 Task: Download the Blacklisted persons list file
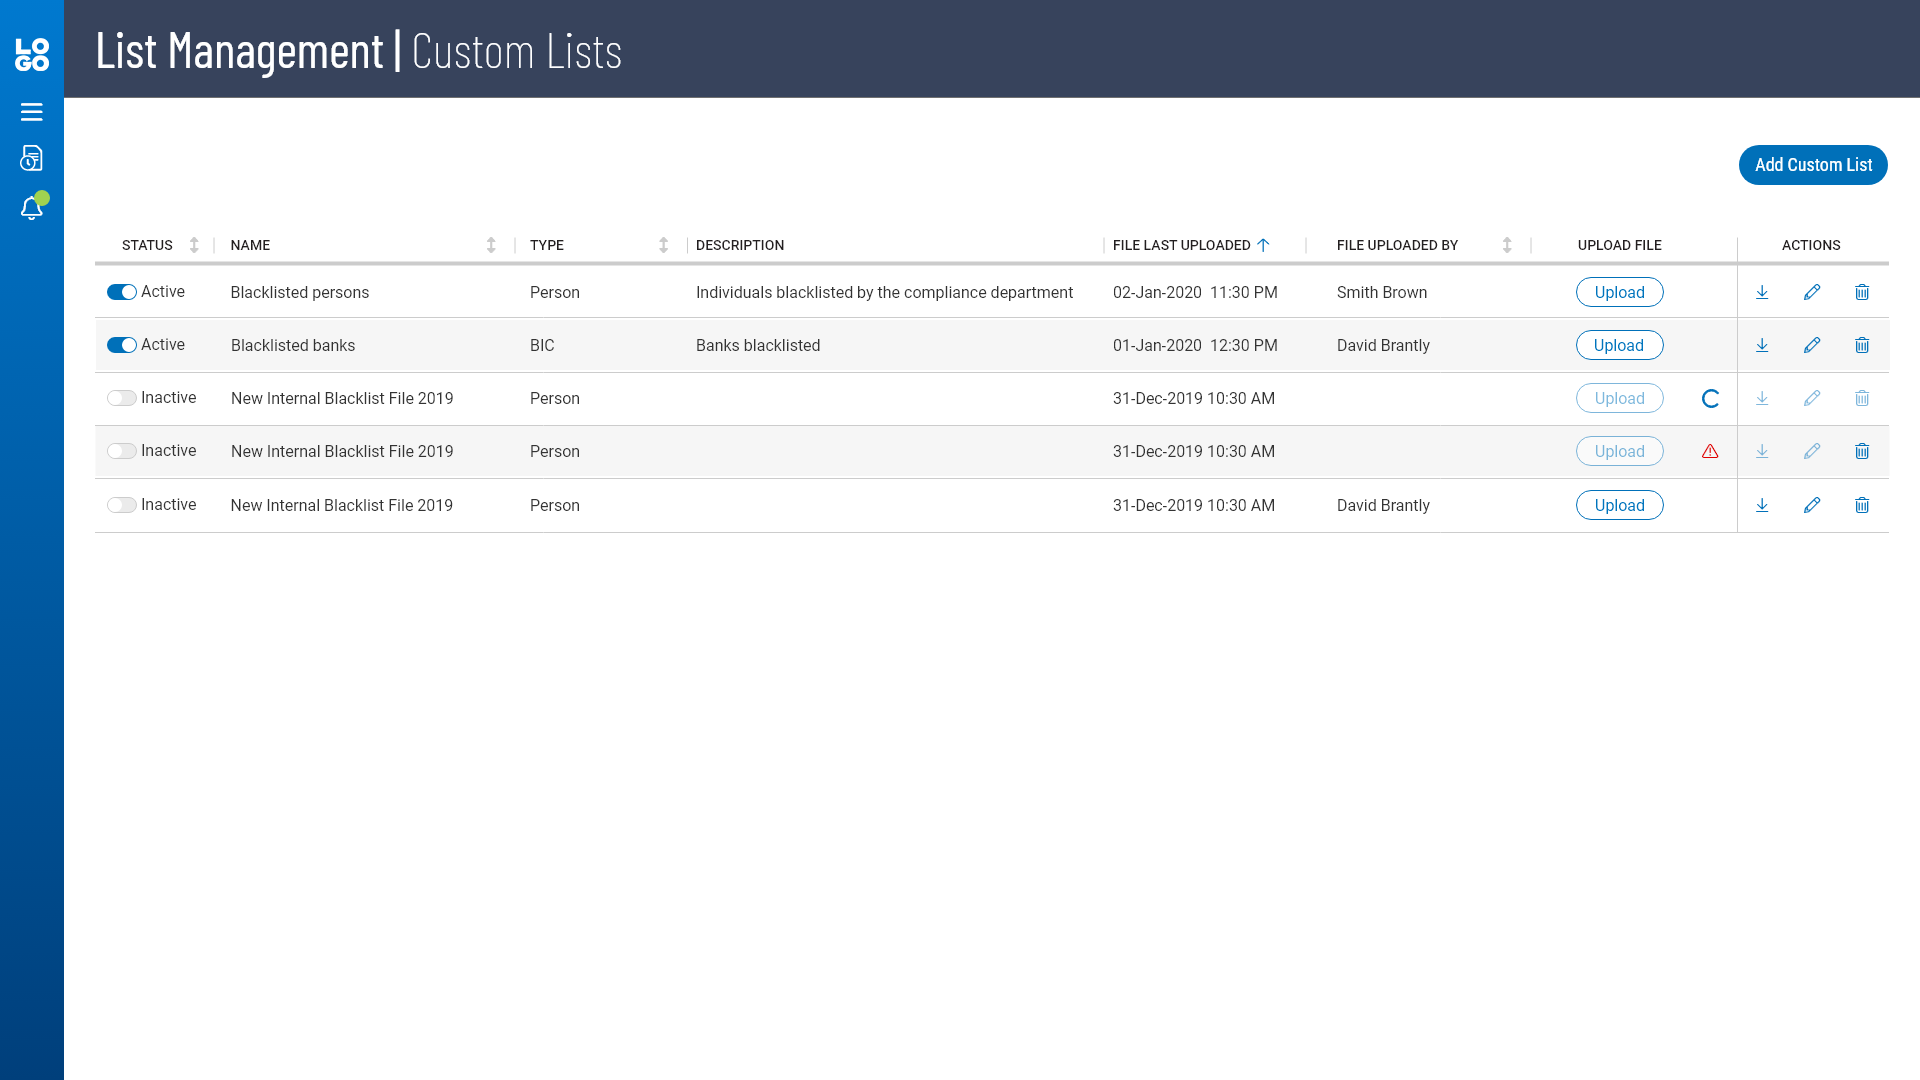click(x=1762, y=292)
